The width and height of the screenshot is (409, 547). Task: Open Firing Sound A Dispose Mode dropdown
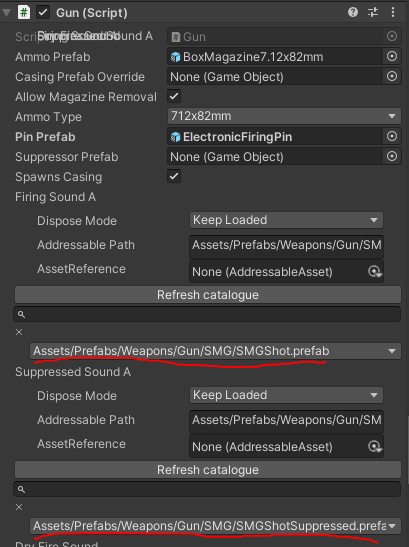click(x=286, y=220)
